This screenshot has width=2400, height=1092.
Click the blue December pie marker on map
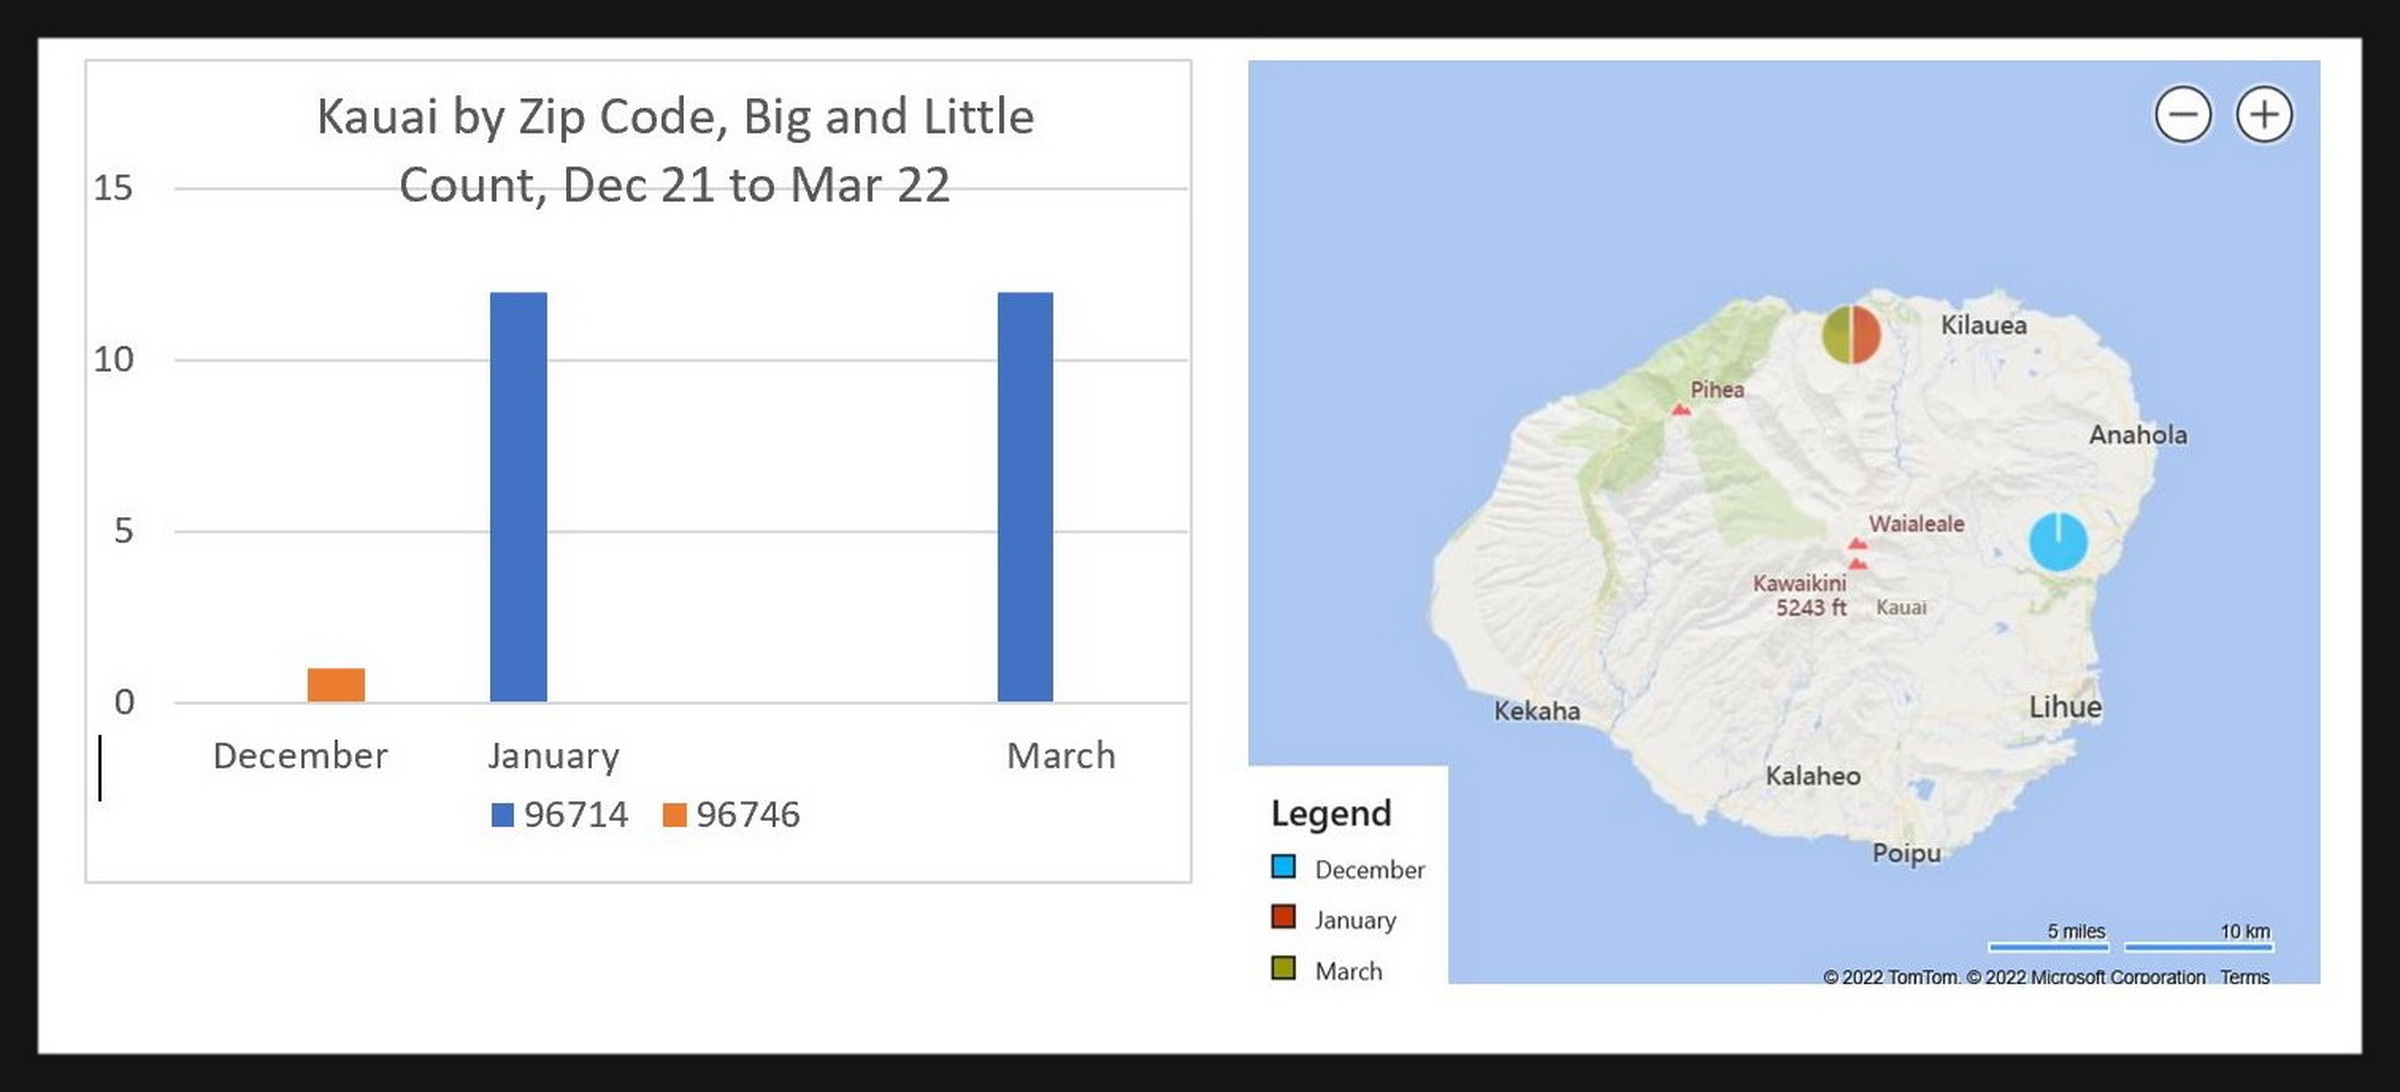pyautogui.click(x=2058, y=542)
